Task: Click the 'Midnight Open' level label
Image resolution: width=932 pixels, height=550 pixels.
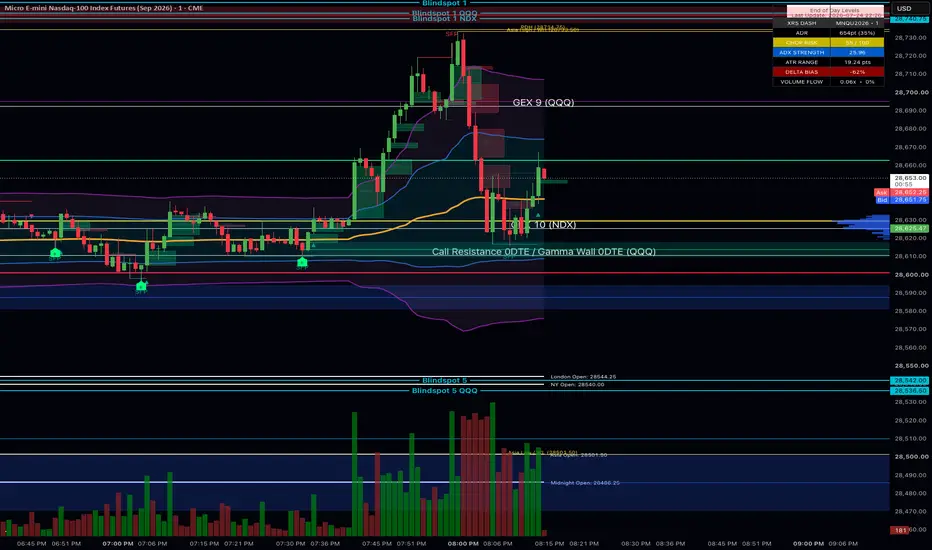Action: tap(585, 483)
